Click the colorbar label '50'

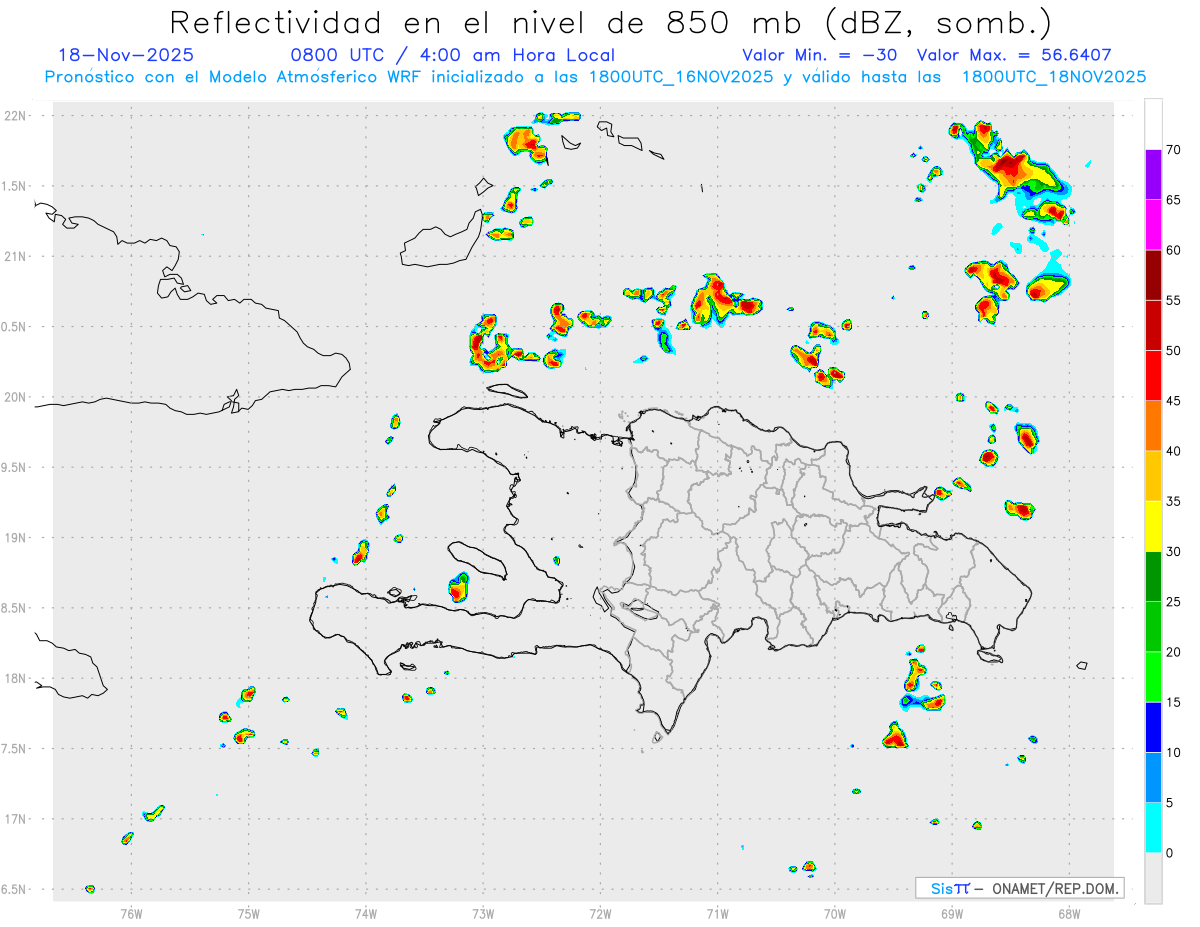coord(1173,351)
